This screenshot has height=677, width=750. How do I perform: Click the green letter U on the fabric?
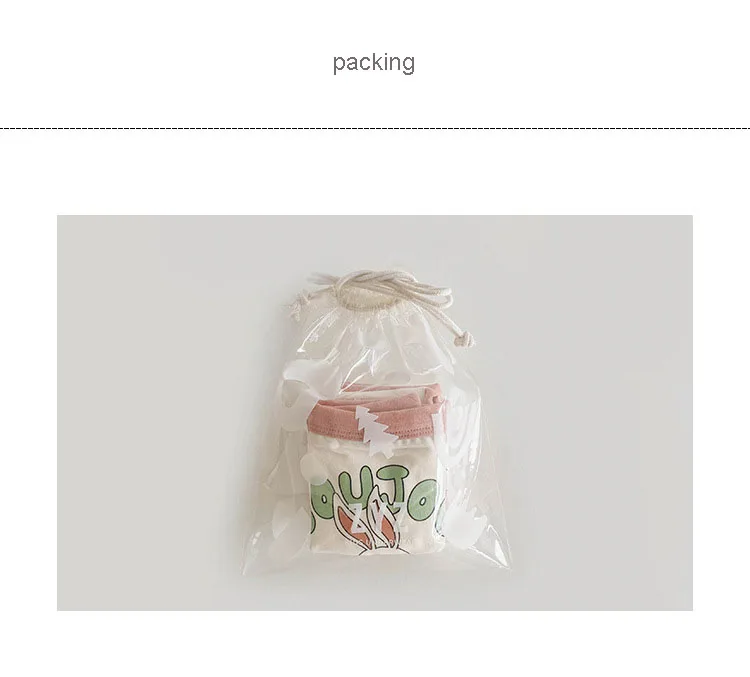358,486
